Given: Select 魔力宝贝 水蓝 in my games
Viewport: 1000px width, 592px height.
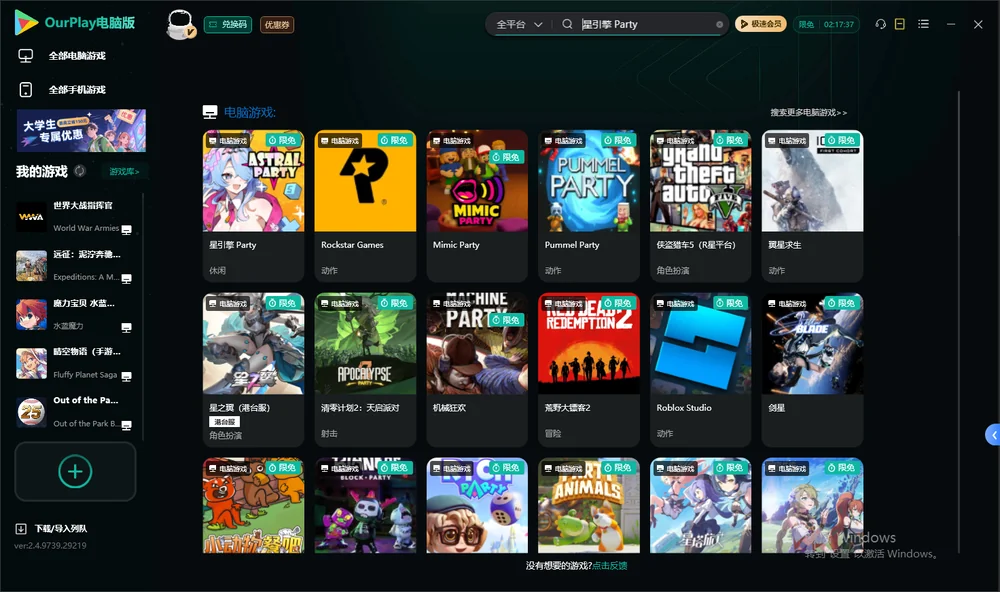Looking at the screenshot, I should point(75,314).
